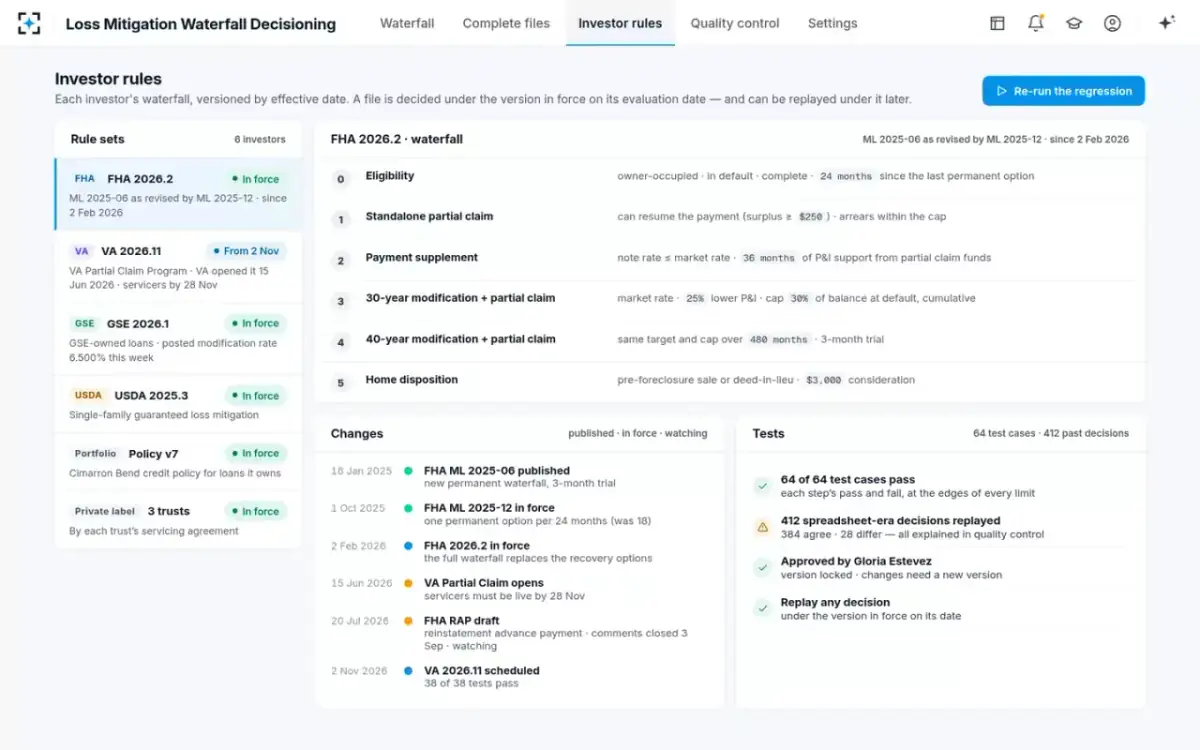Click the 24 months value chip
This screenshot has height=750, width=1200.
click(x=845, y=176)
